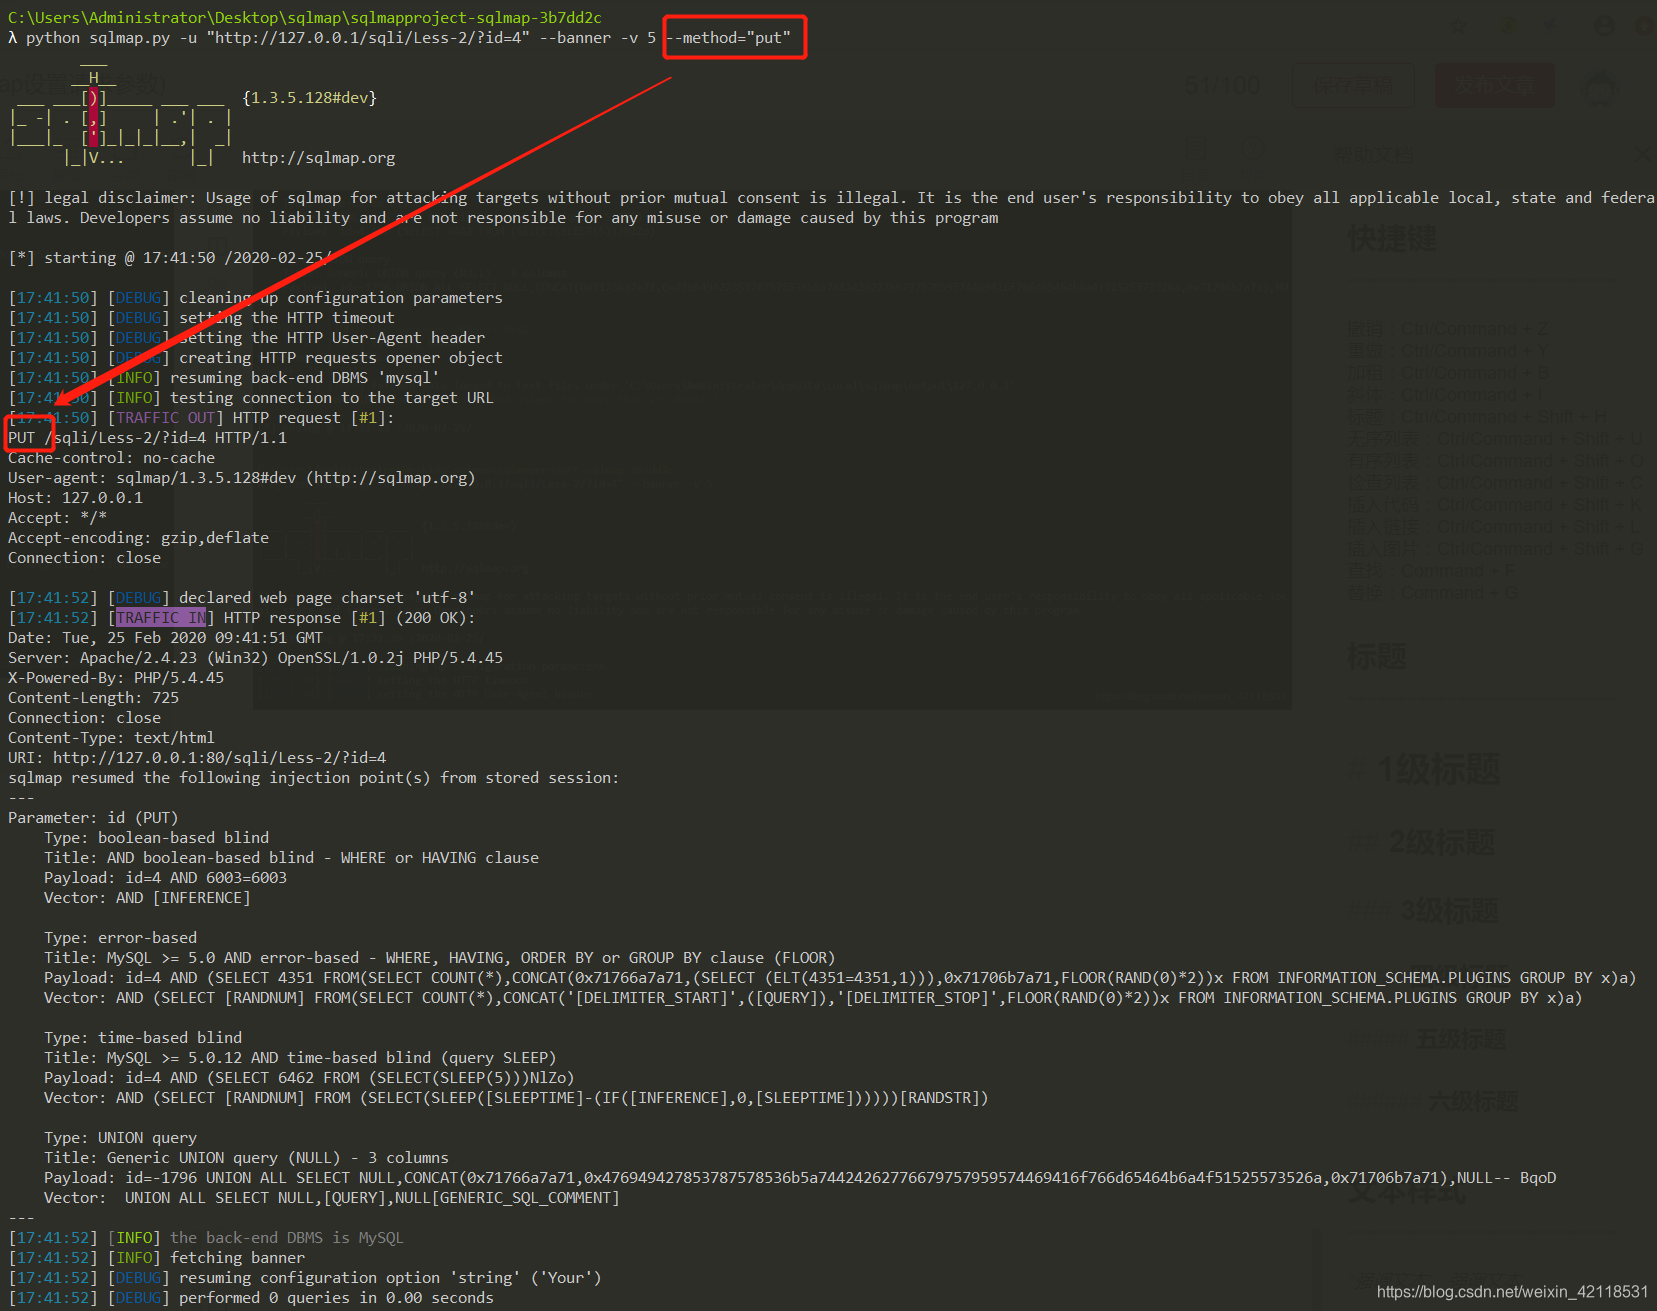1657x1311 pixels.
Task: Click the TRAFFIC OUT tag on HTTP request line
Action: pyautogui.click(x=166, y=418)
